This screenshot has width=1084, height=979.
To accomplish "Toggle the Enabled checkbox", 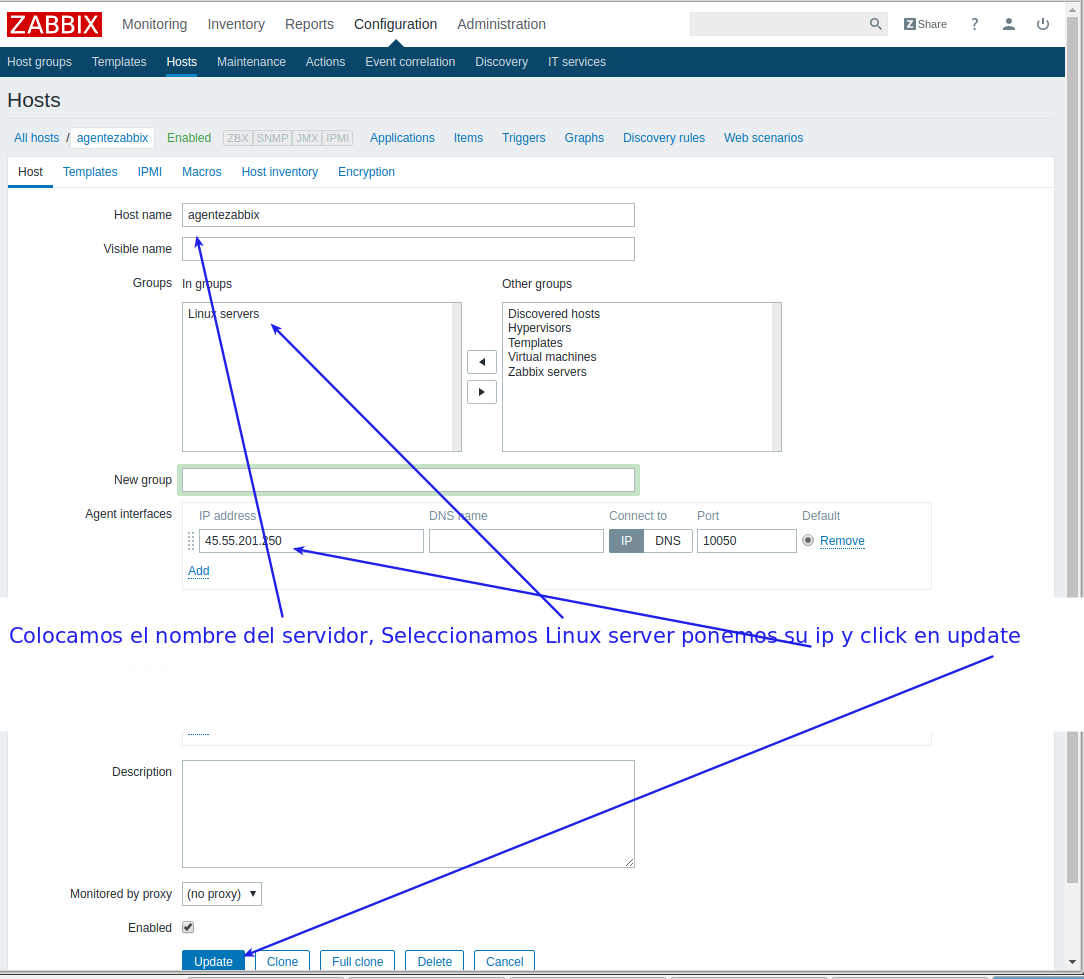I will click(x=188, y=927).
